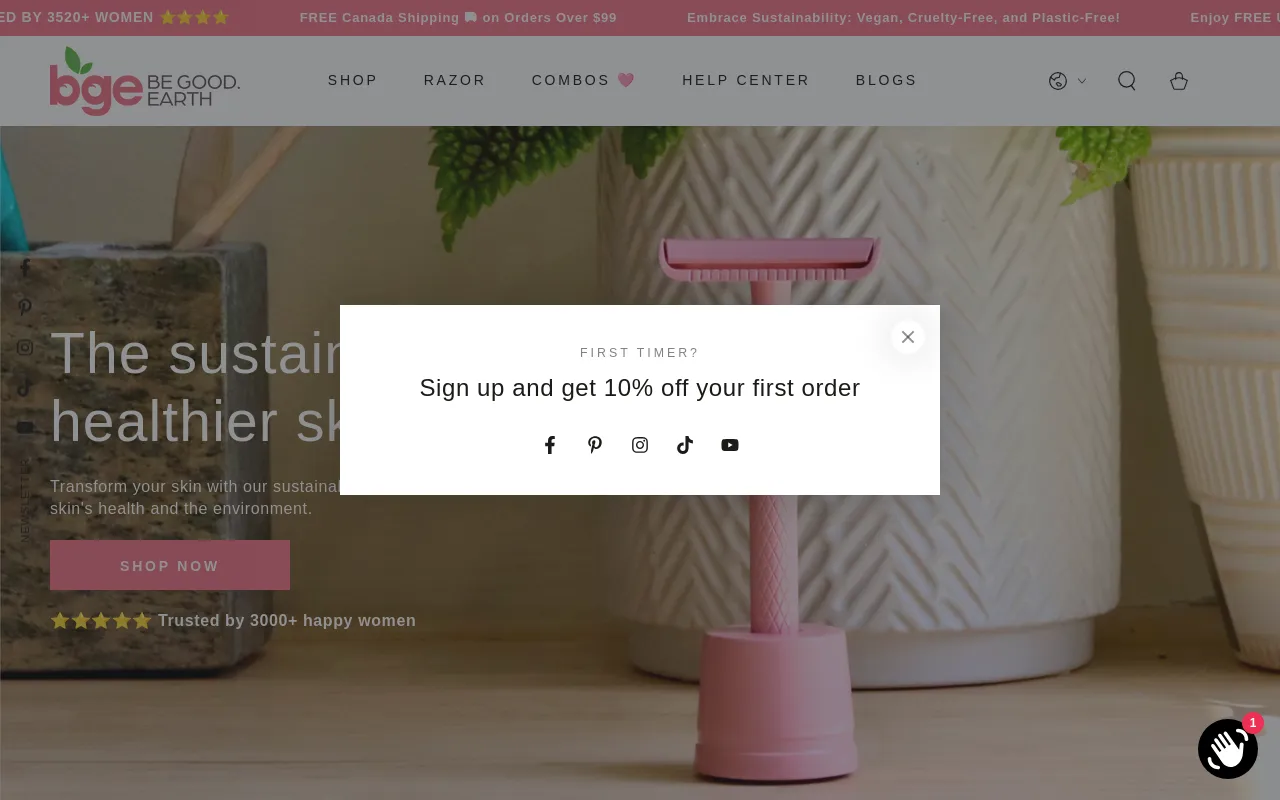This screenshot has height=800, width=1280.
Task: Open the HELP CENTER menu
Action: point(746,80)
